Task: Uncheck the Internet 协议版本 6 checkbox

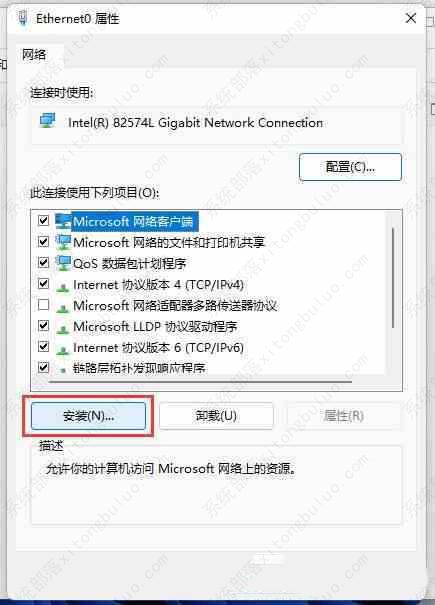Action: (43, 346)
